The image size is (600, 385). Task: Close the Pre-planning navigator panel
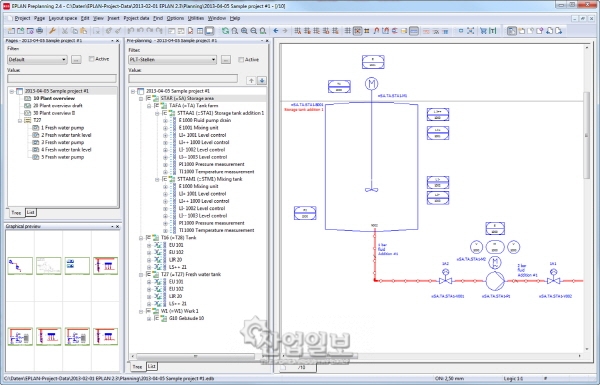(x=267, y=41)
